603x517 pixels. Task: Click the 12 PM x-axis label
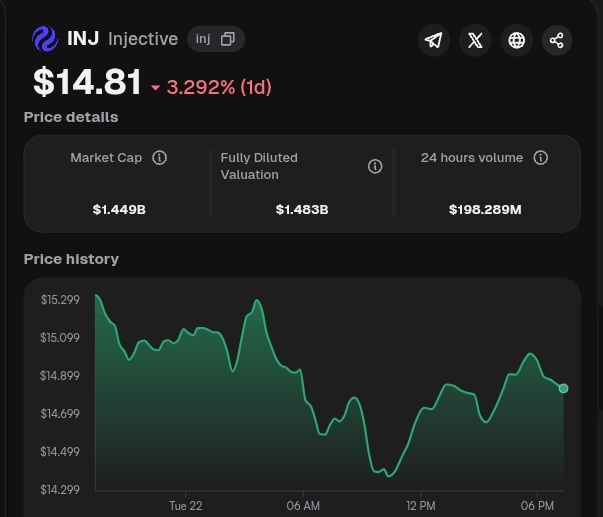coord(421,505)
